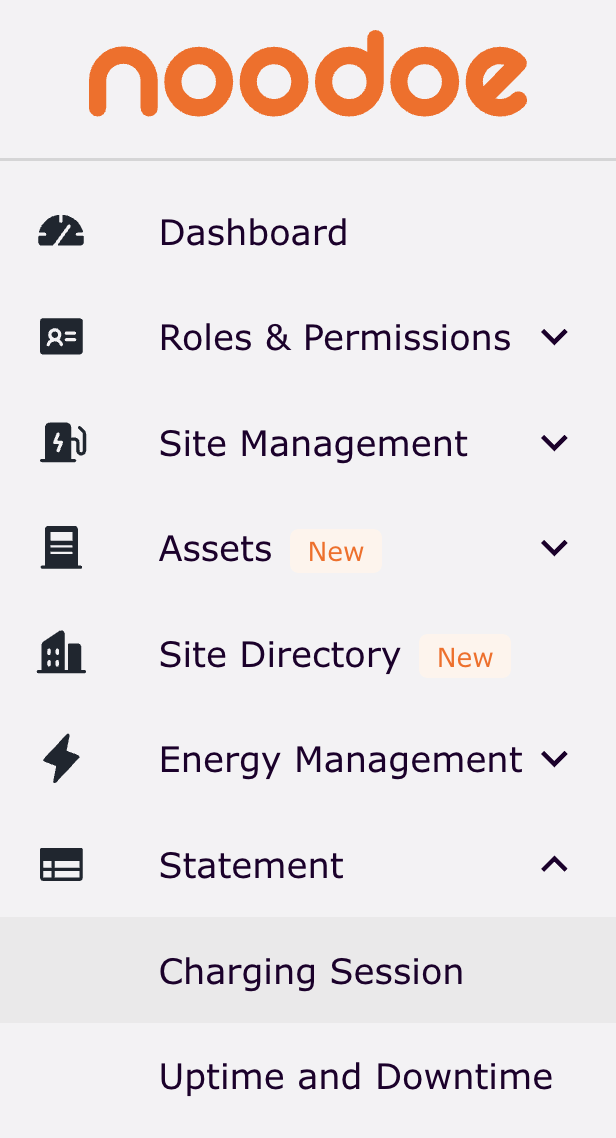
Task: Click the Noodoe logo
Action: click(x=308, y=76)
